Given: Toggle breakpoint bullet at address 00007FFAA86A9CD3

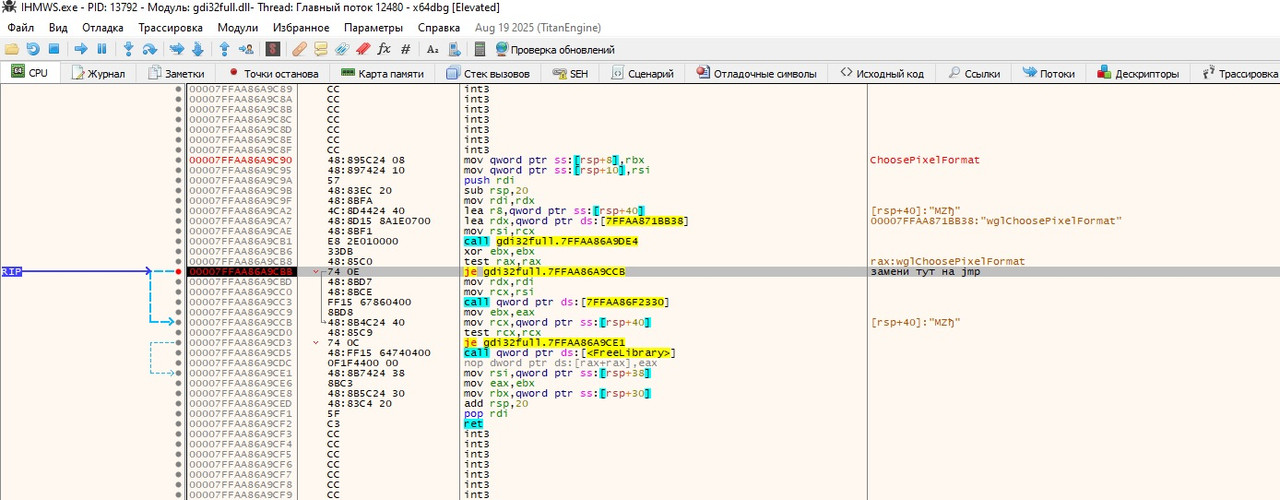Looking at the screenshot, I should (x=179, y=343).
